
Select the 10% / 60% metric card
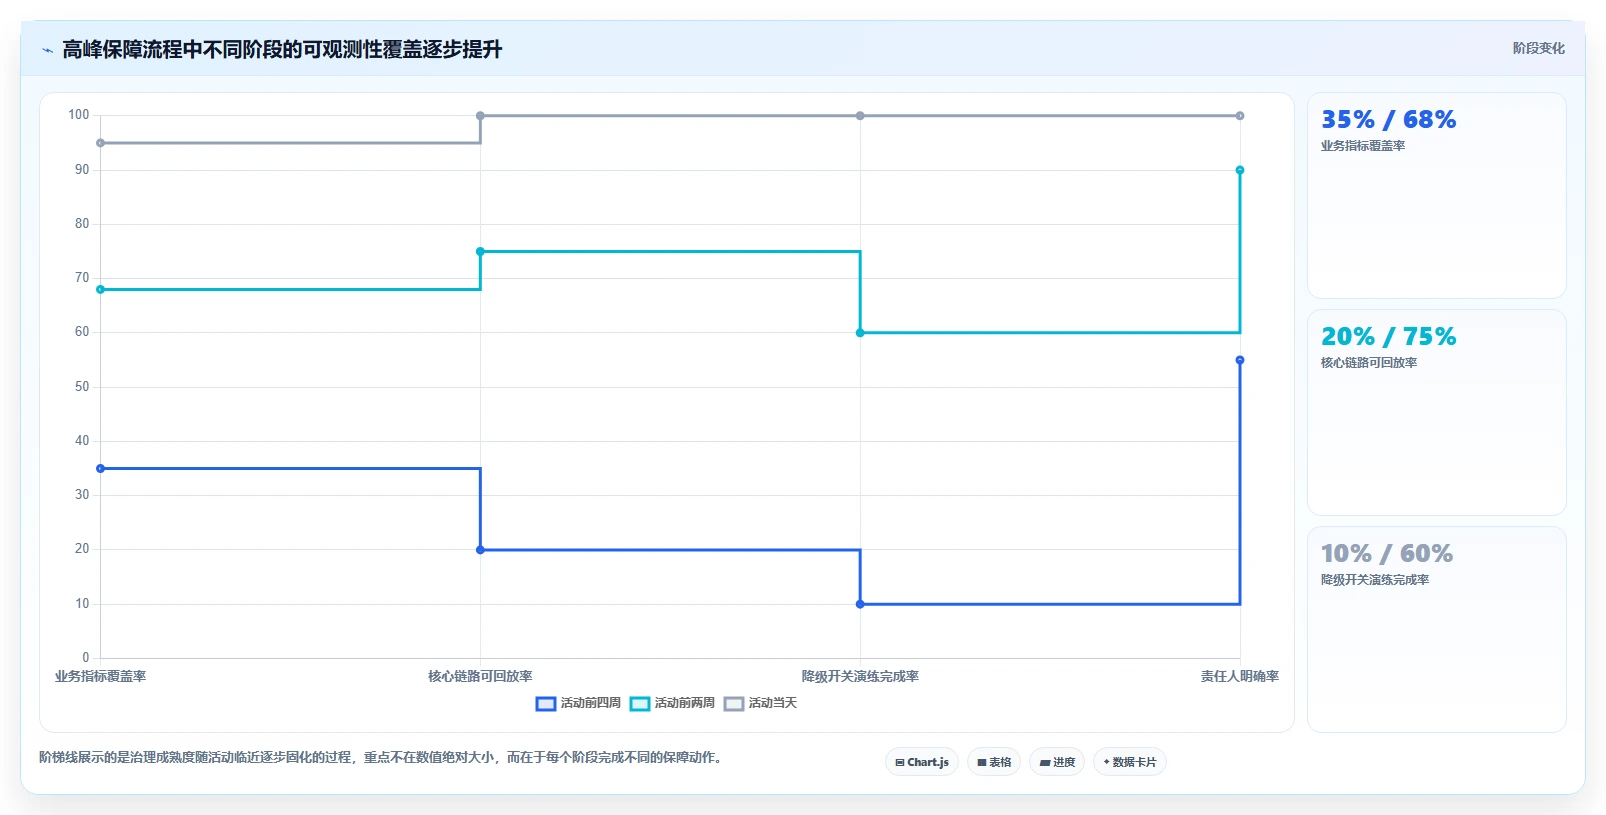pos(1437,629)
